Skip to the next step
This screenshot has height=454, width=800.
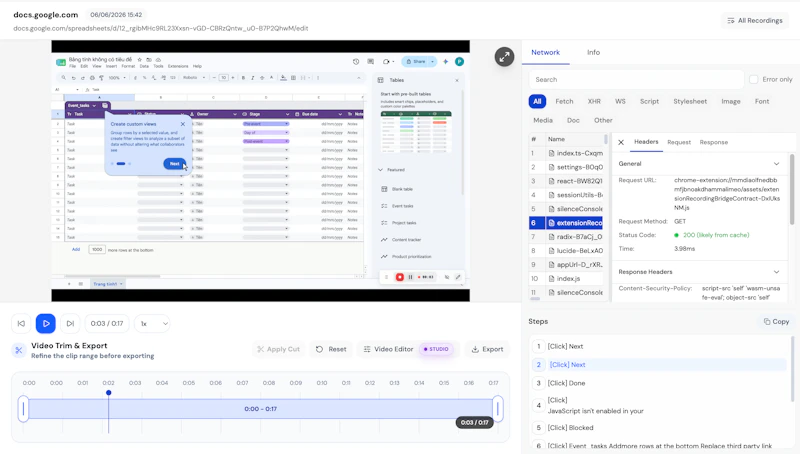[70, 323]
